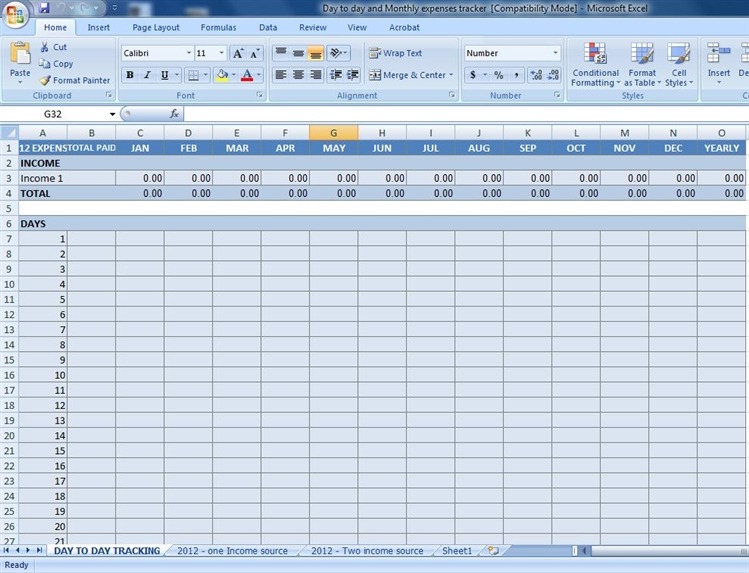Increase the font size with Grow Font
The image size is (749, 573).
click(x=238, y=53)
